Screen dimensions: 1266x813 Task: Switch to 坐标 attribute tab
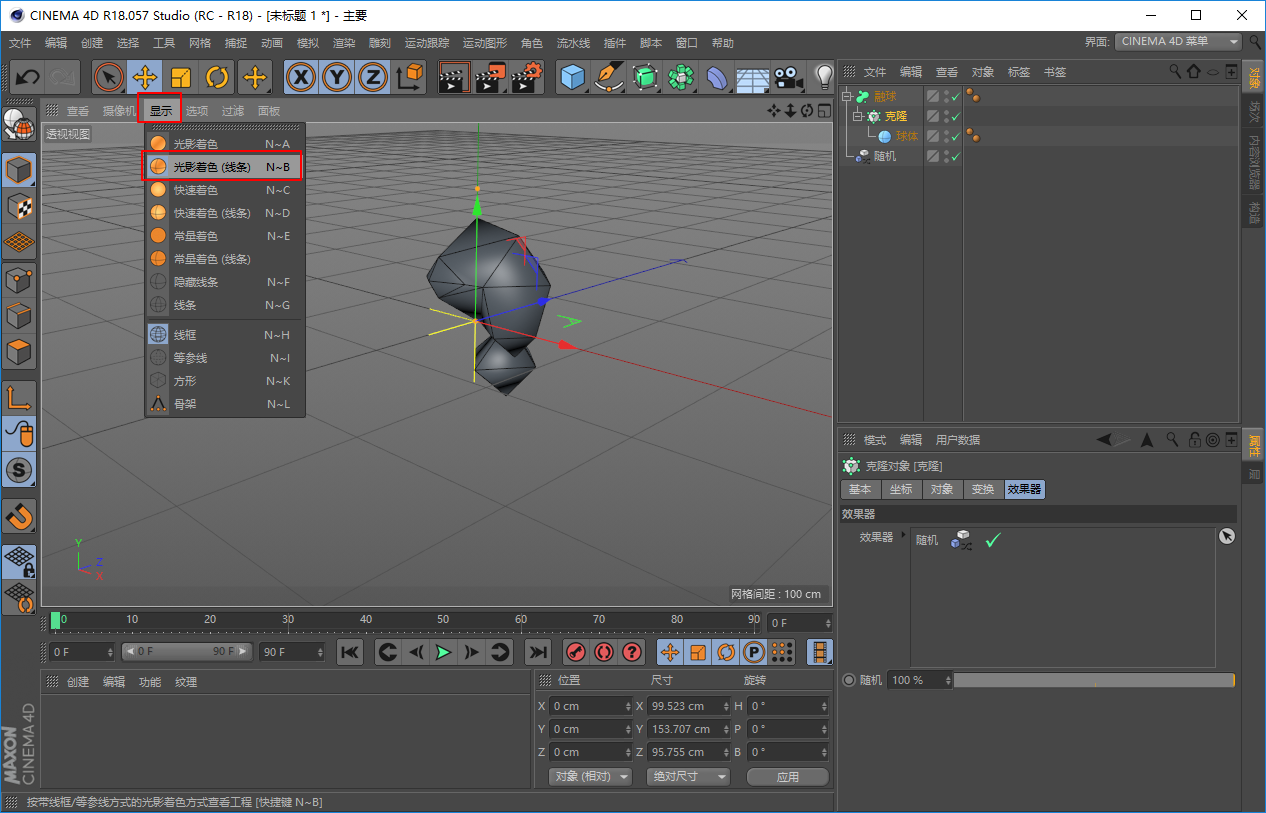pos(901,489)
